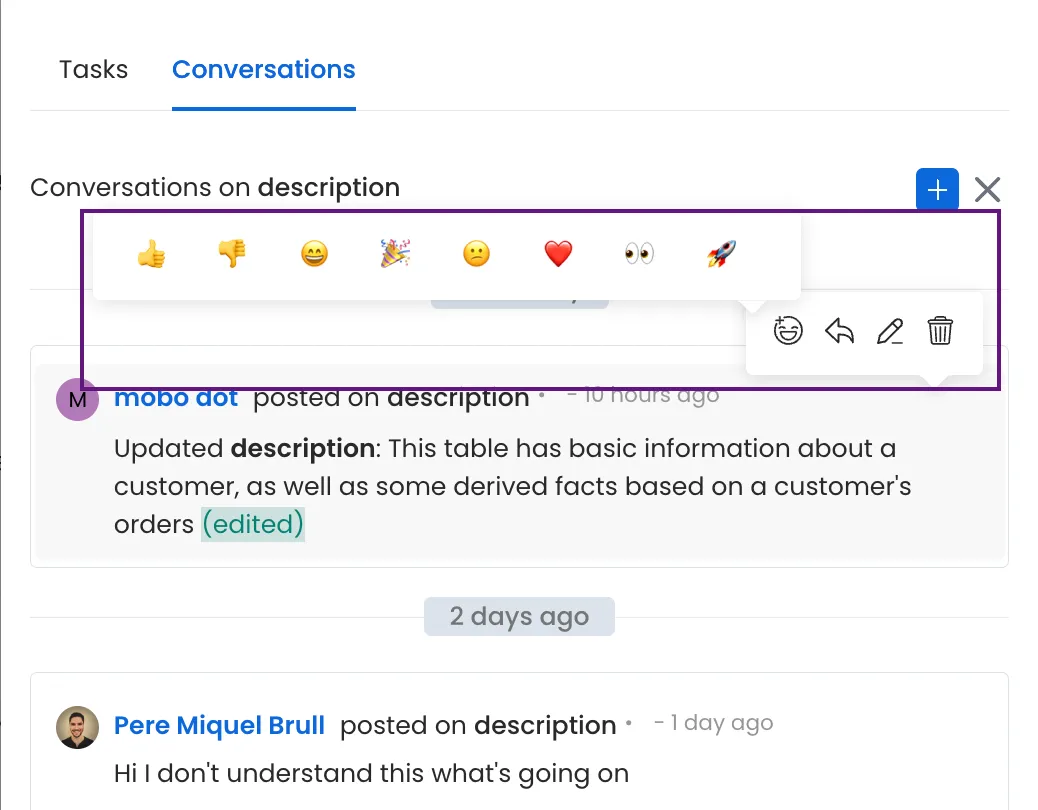
Task: Open the Conversations tab
Action: click(263, 70)
